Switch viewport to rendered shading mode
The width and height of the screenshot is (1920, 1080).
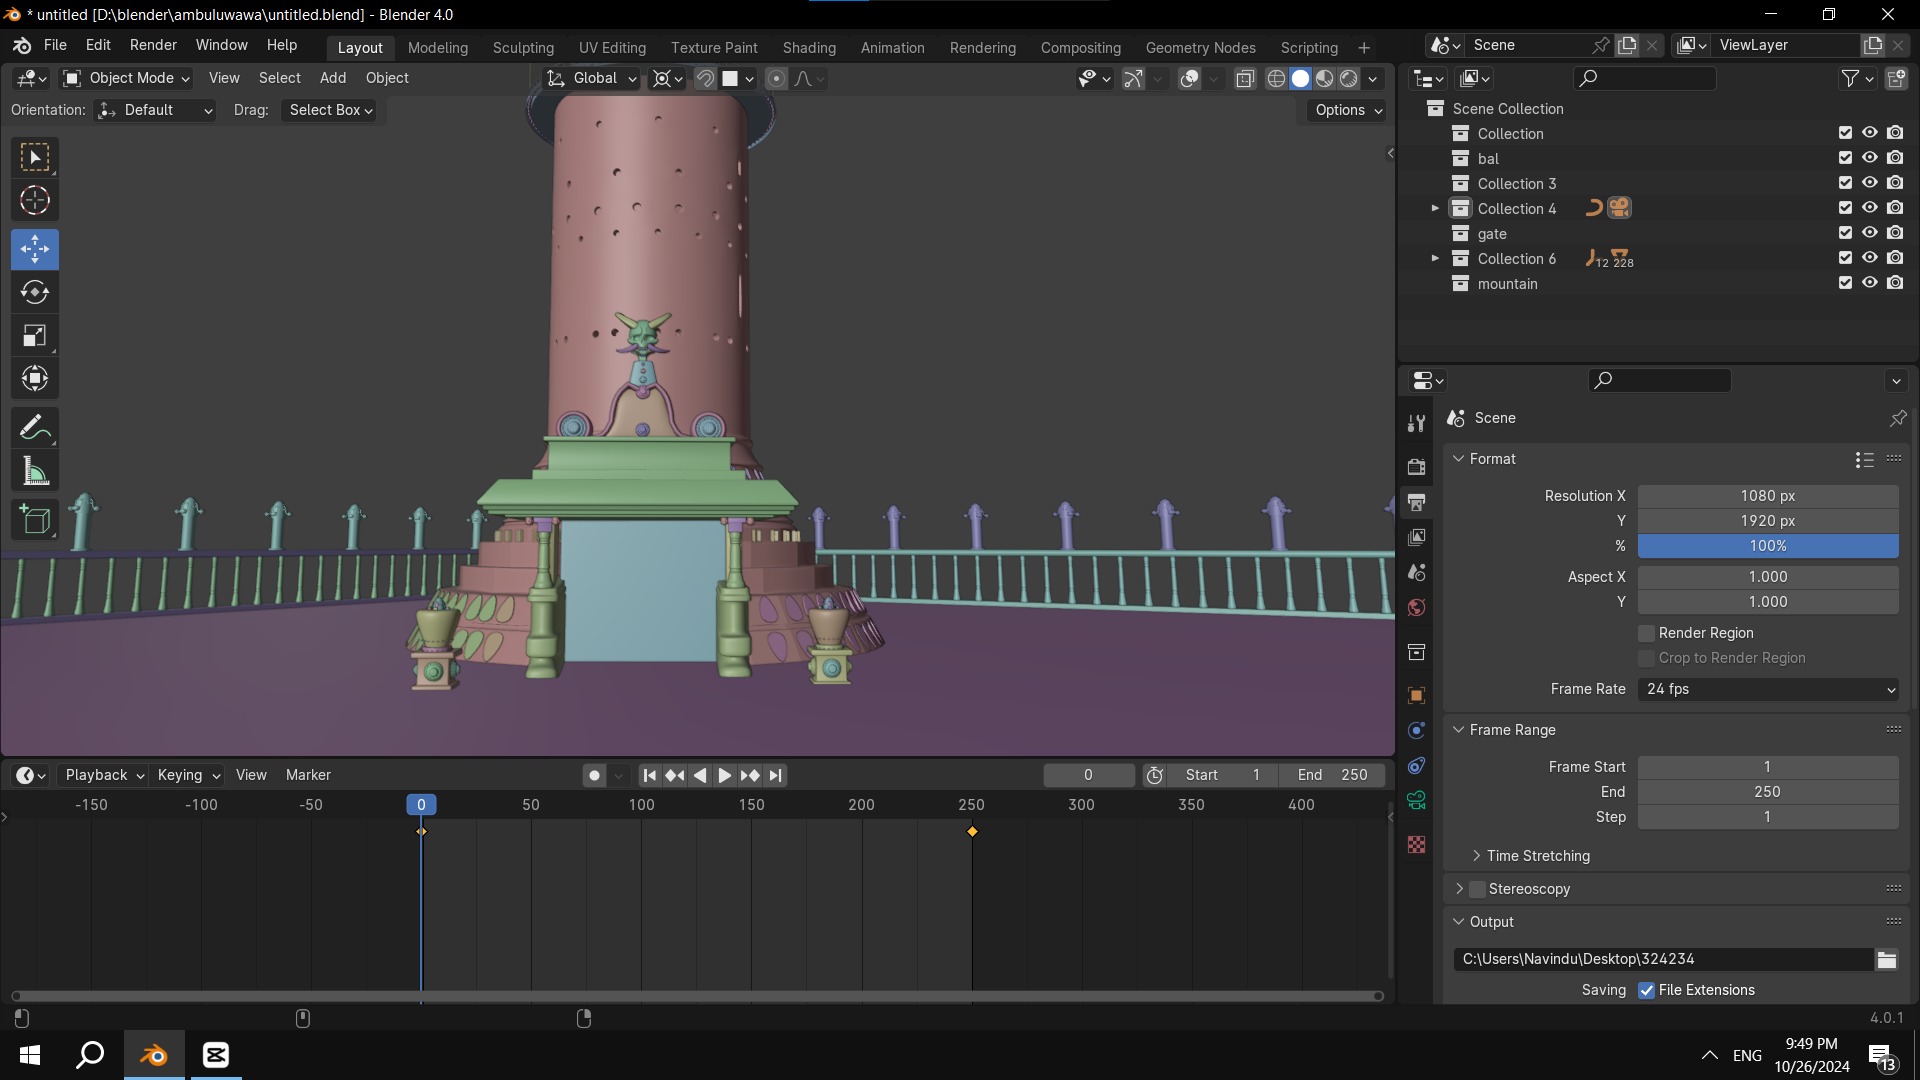click(1349, 78)
